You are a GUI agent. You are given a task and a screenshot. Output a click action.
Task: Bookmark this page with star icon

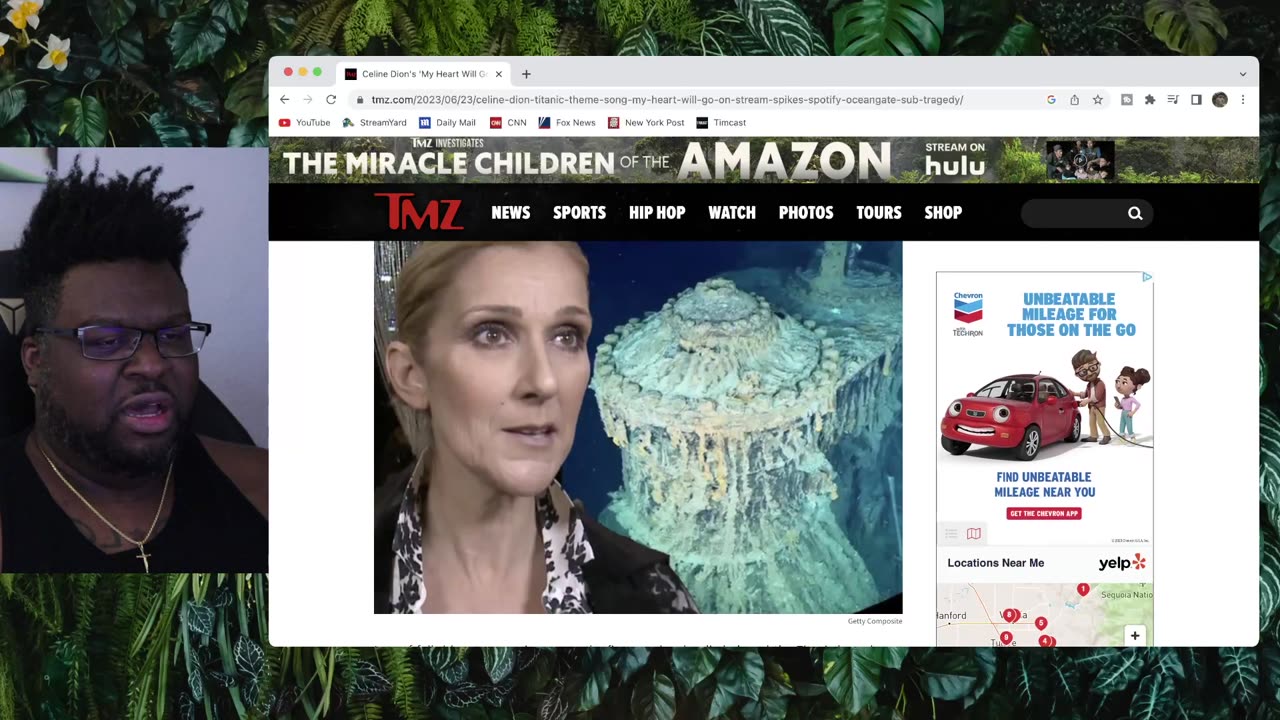(x=1097, y=100)
